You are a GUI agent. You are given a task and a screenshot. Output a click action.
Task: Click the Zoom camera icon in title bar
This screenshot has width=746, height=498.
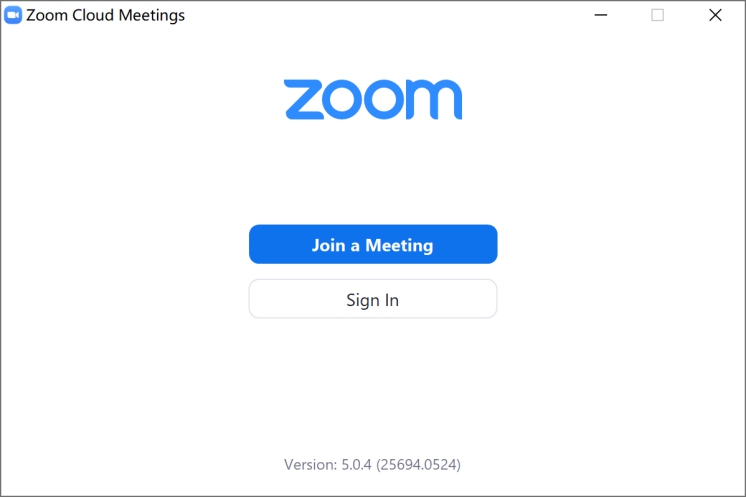(x=13, y=15)
